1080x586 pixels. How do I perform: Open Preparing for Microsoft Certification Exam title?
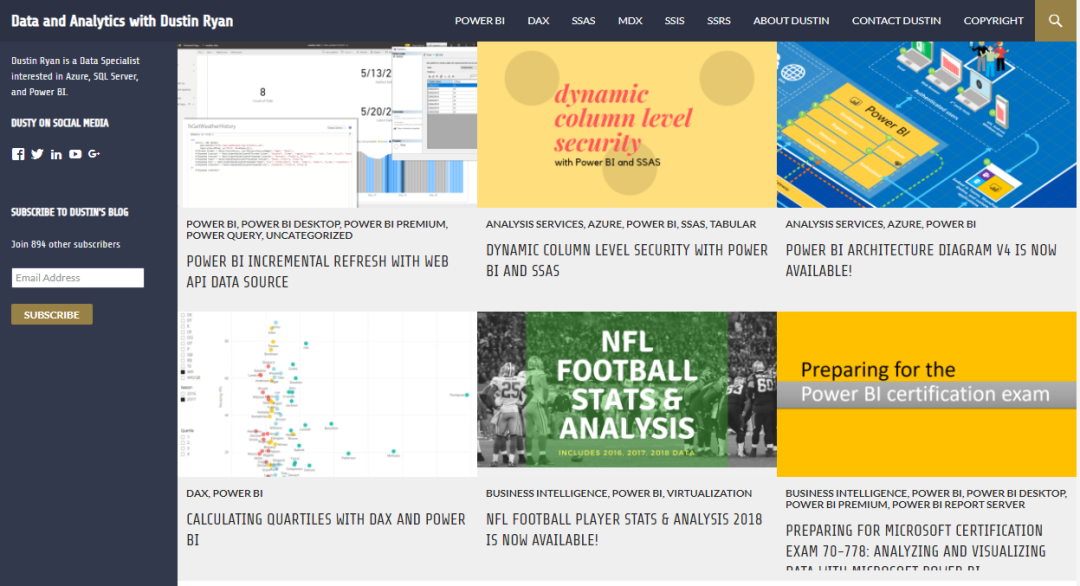point(916,545)
